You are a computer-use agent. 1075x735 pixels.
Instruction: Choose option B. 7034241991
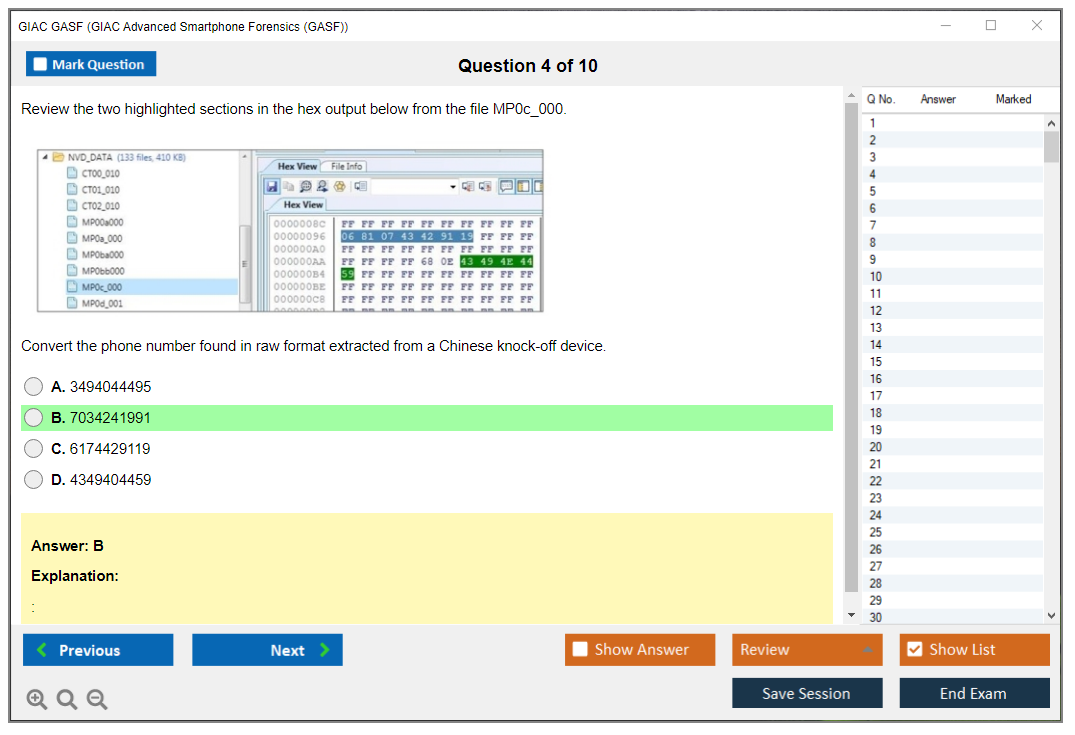(x=34, y=418)
